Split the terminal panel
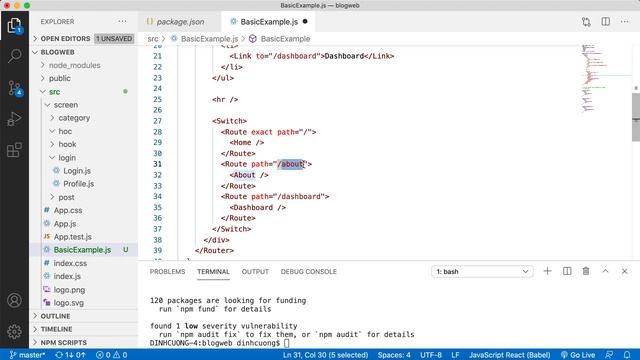Viewport: 640px width, 360px height. (567, 271)
